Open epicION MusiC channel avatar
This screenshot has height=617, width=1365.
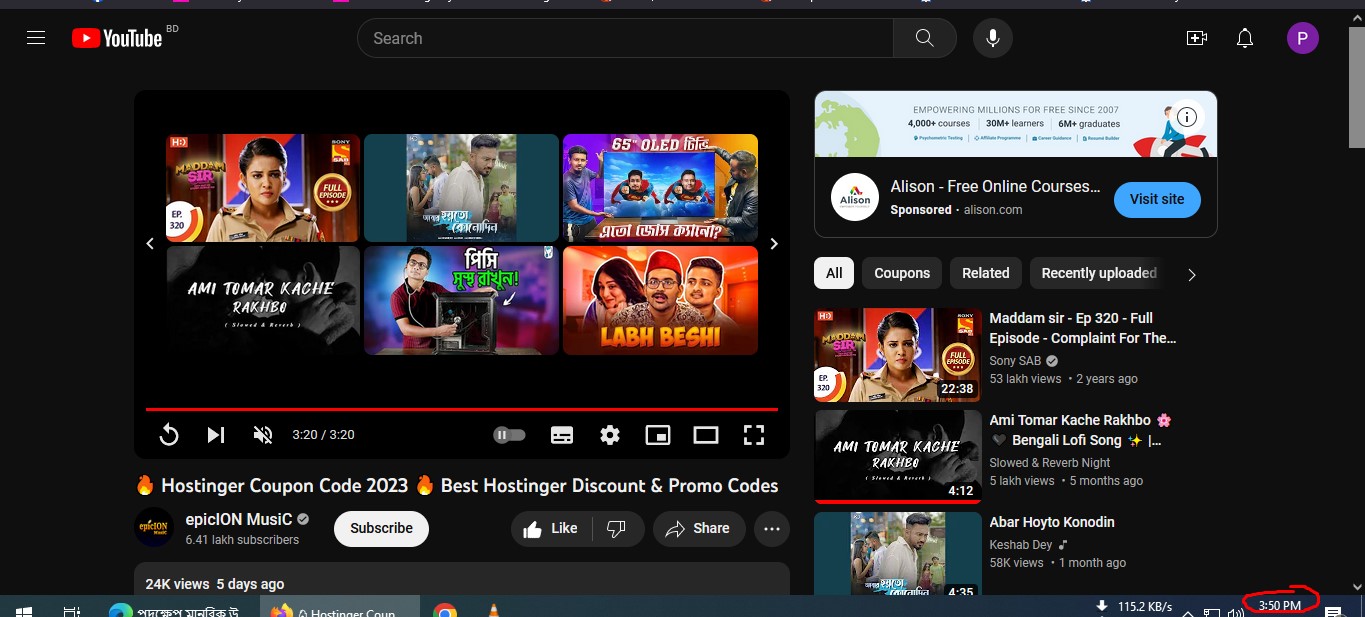click(x=154, y=528)
